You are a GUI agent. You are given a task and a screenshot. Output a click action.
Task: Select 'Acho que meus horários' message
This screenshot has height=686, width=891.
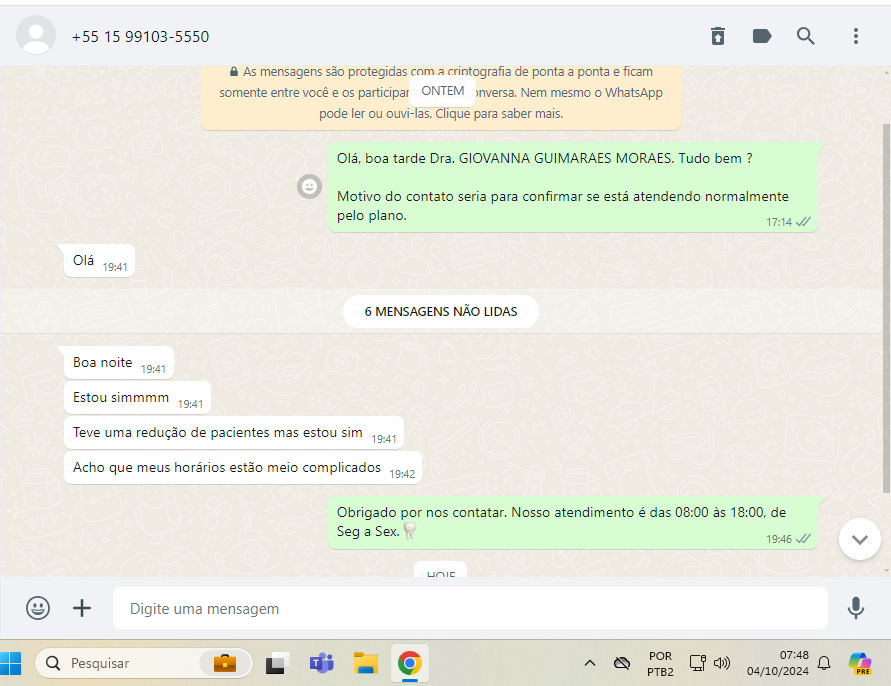[x=243, y=468]
